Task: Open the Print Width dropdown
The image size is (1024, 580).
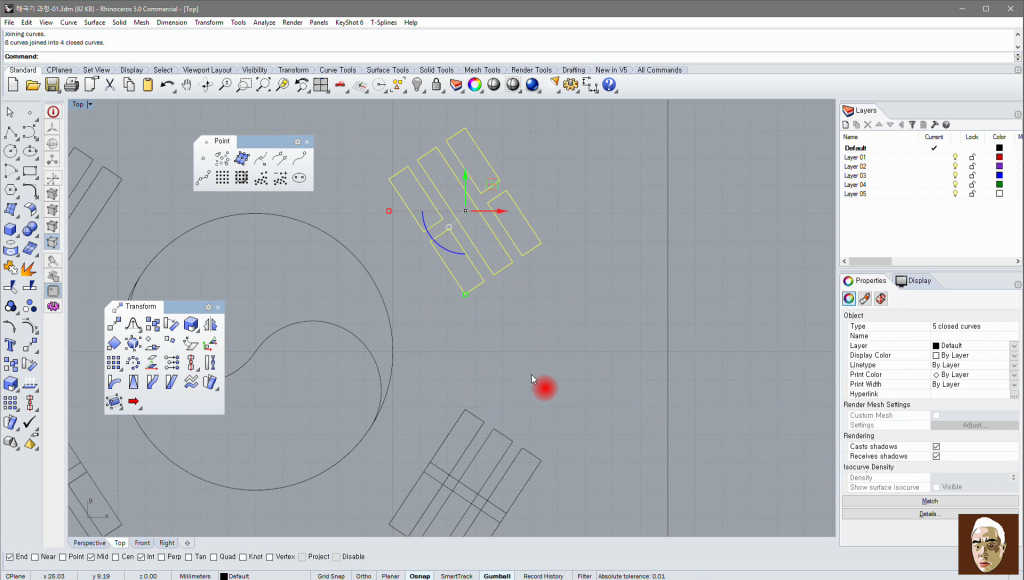Action: coord(1014,385)
